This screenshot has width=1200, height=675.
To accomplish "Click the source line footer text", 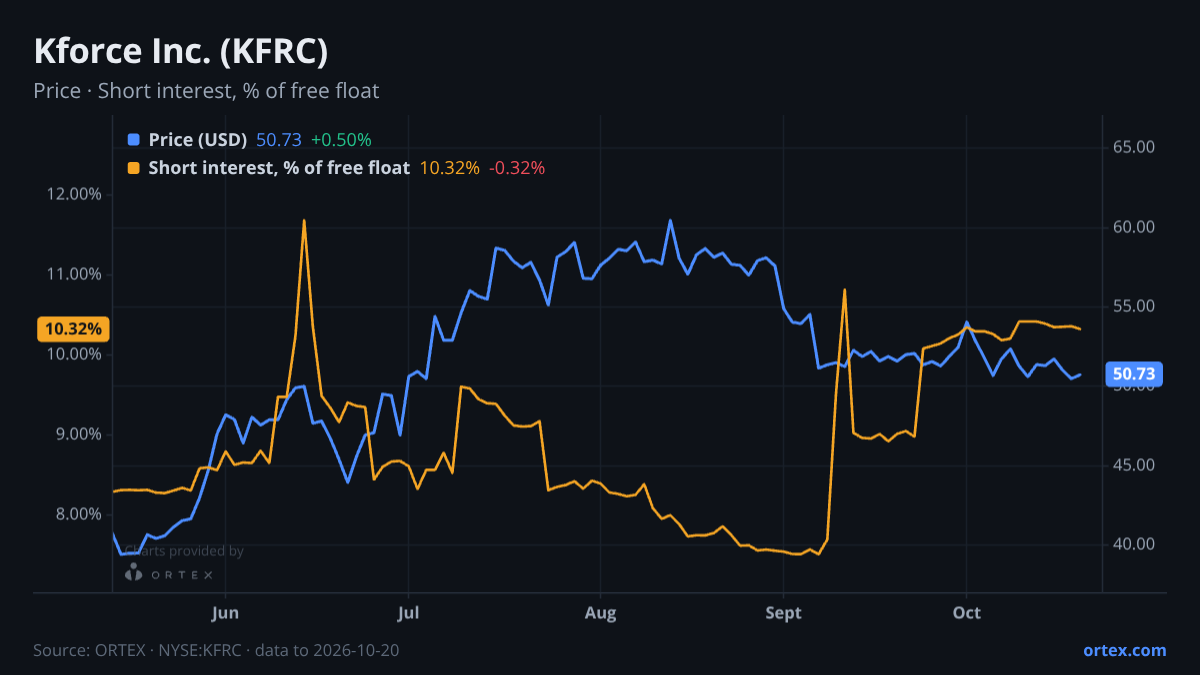I will (x=217, y=650).
